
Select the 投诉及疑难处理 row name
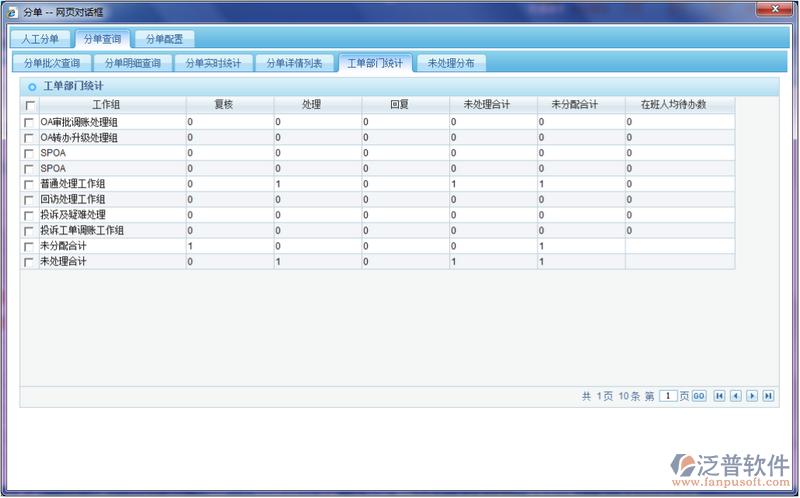[73, 215]
